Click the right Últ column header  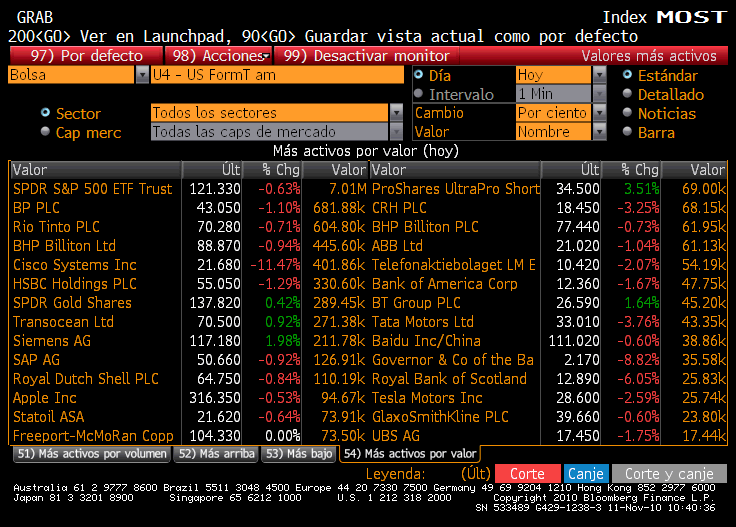[x=571, y=170]
